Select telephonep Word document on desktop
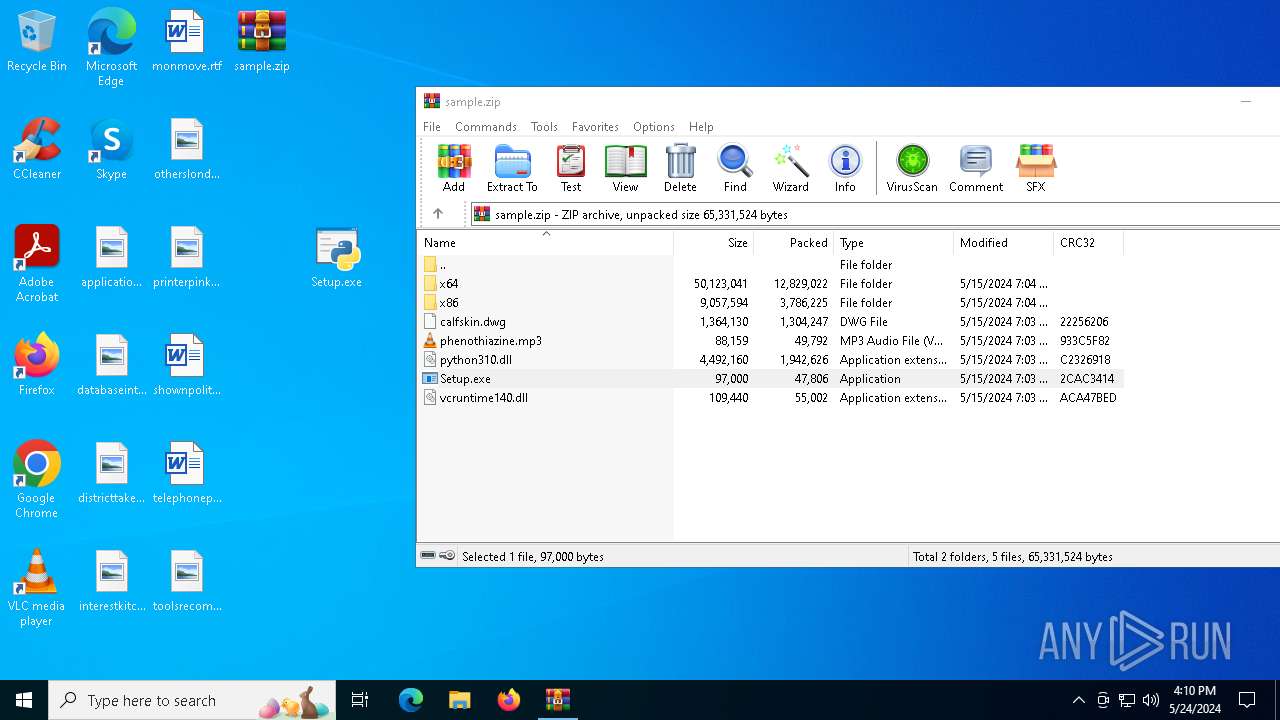This screenshot has height=720, width=1280. coord(187,473)
